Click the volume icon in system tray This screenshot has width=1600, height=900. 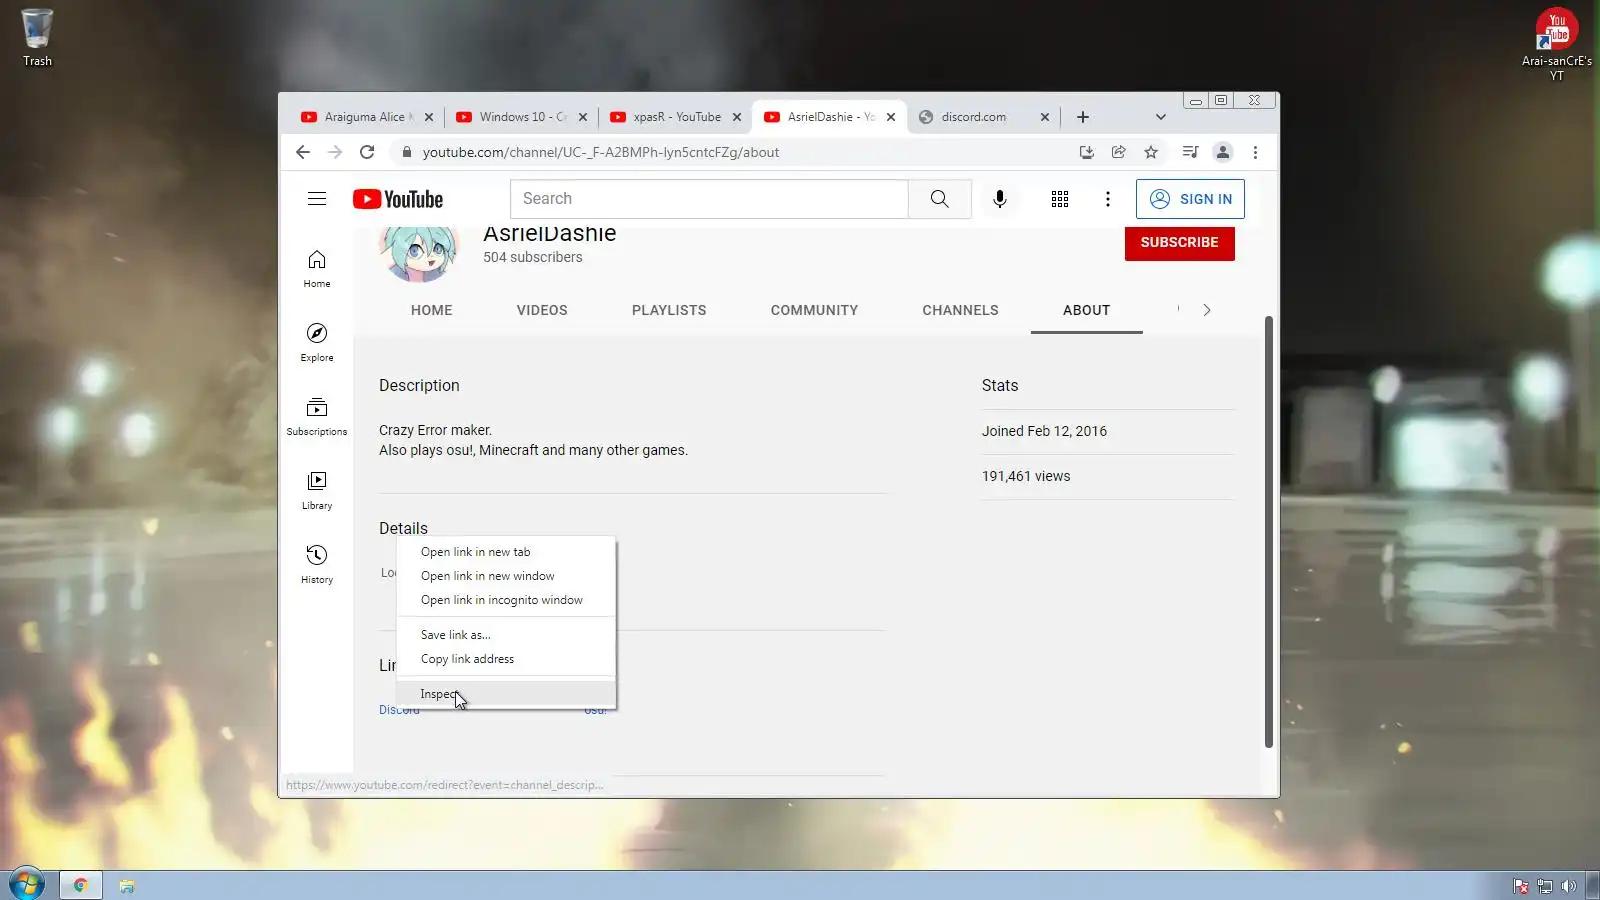pos(1568,886)
